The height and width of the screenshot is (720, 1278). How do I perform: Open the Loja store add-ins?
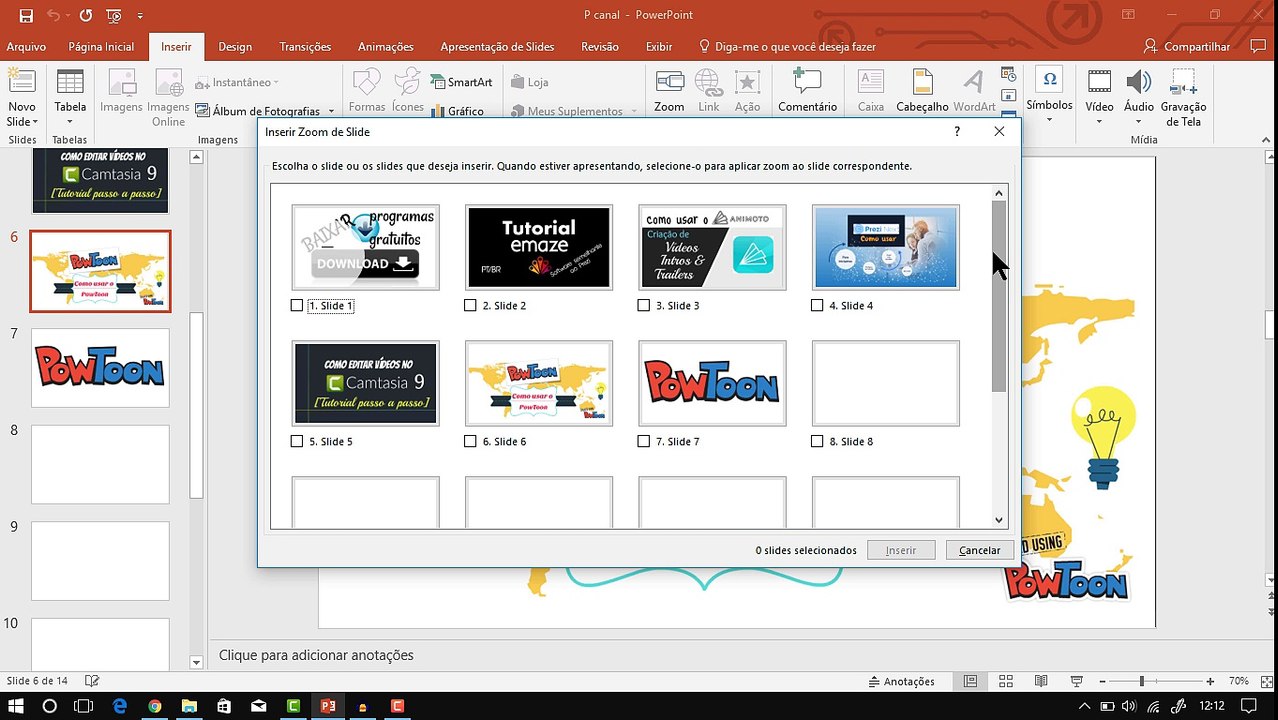529,82
